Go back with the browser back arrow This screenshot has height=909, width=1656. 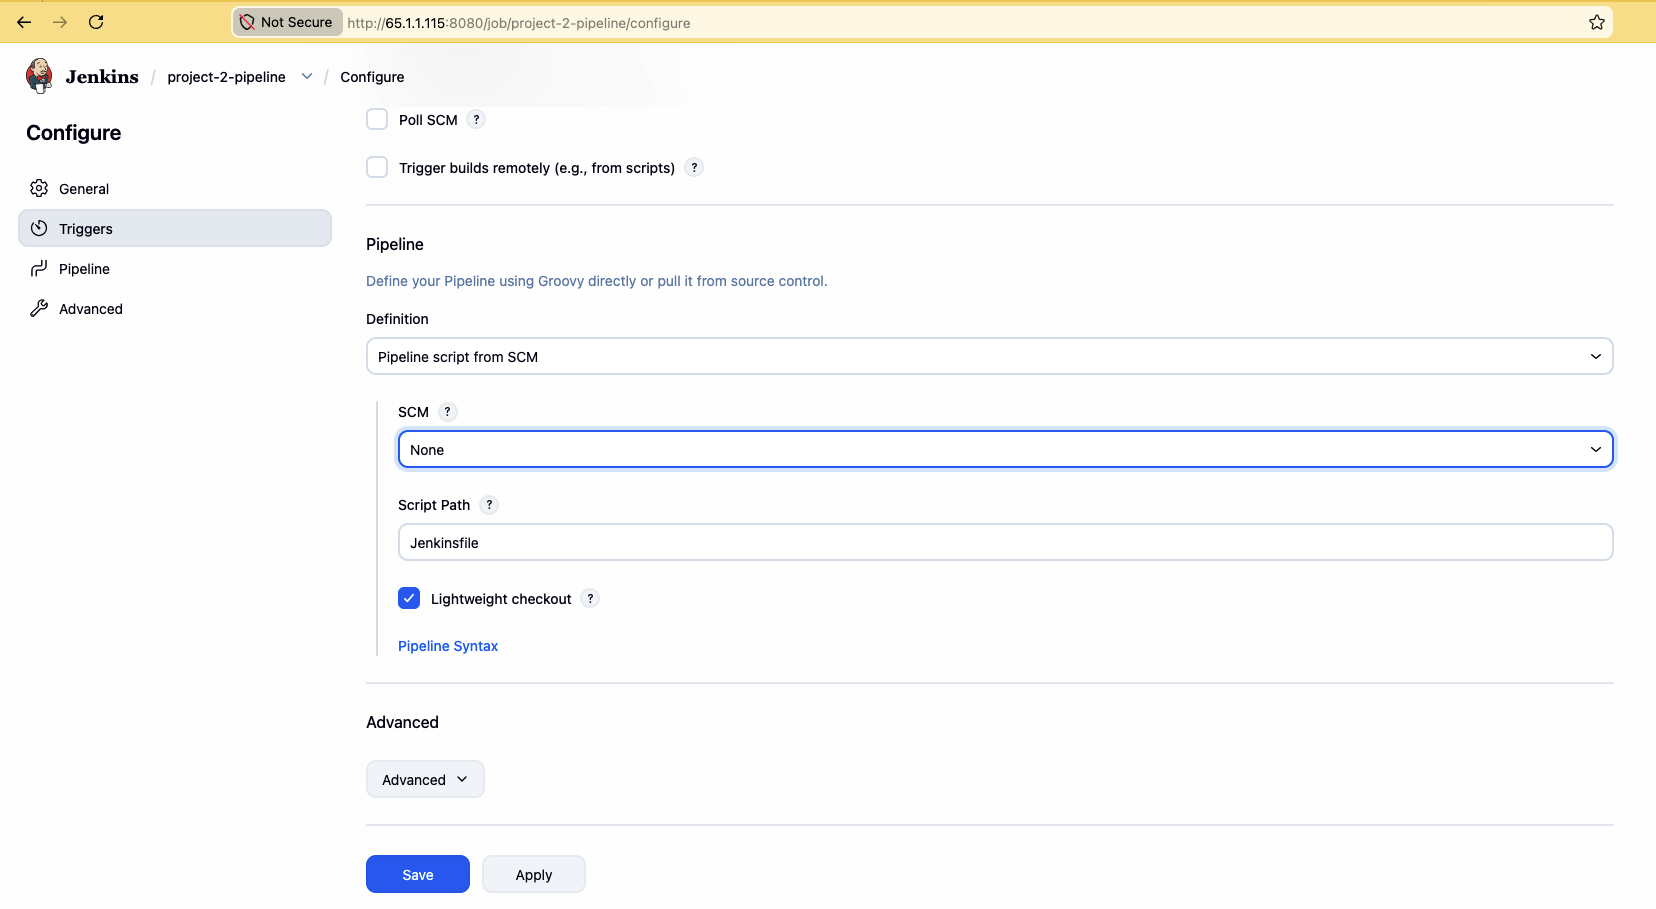(24, 22)
